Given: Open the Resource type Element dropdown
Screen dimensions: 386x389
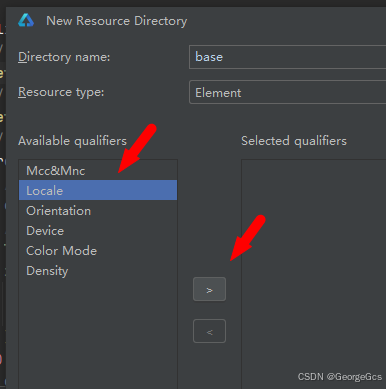Looking at the screenshot, I should (x=287, y=92).
